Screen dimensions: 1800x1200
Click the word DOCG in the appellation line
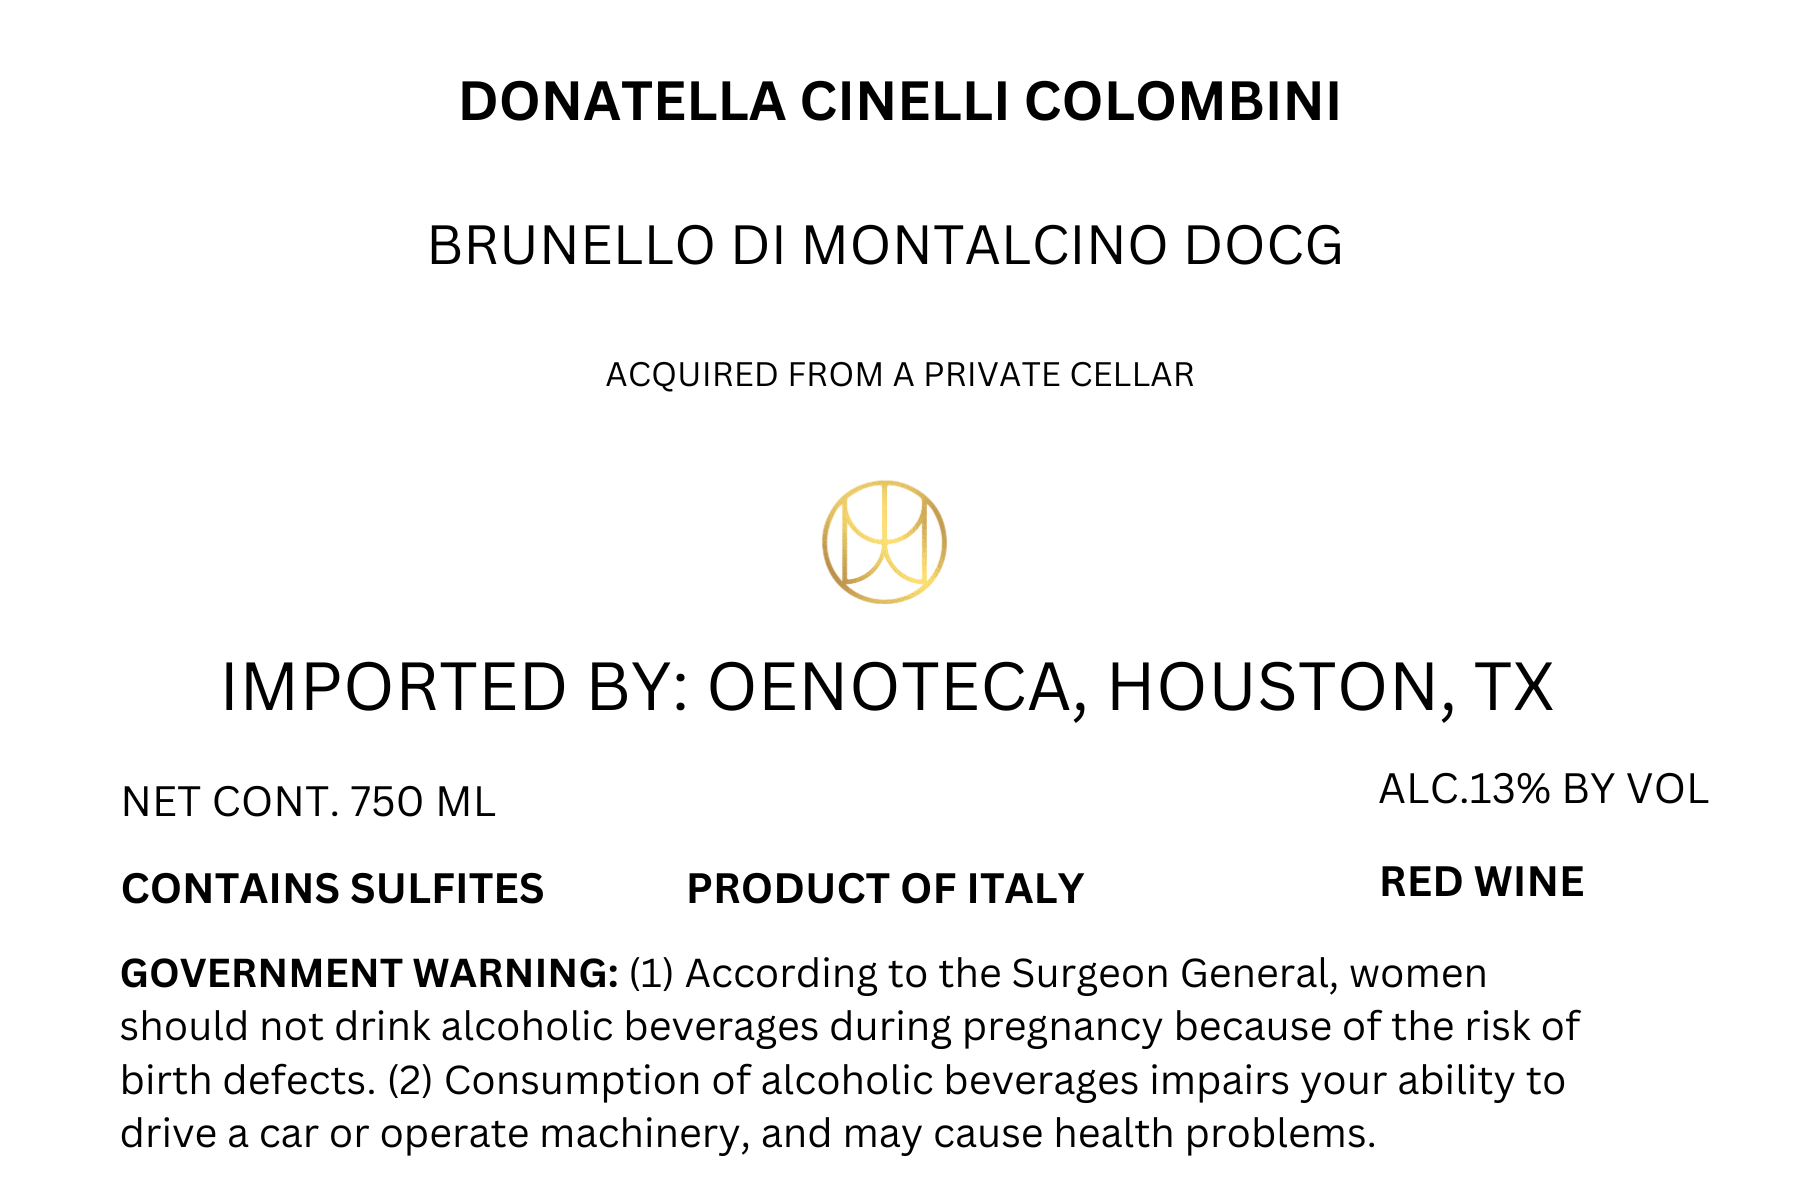(1263, 246)
